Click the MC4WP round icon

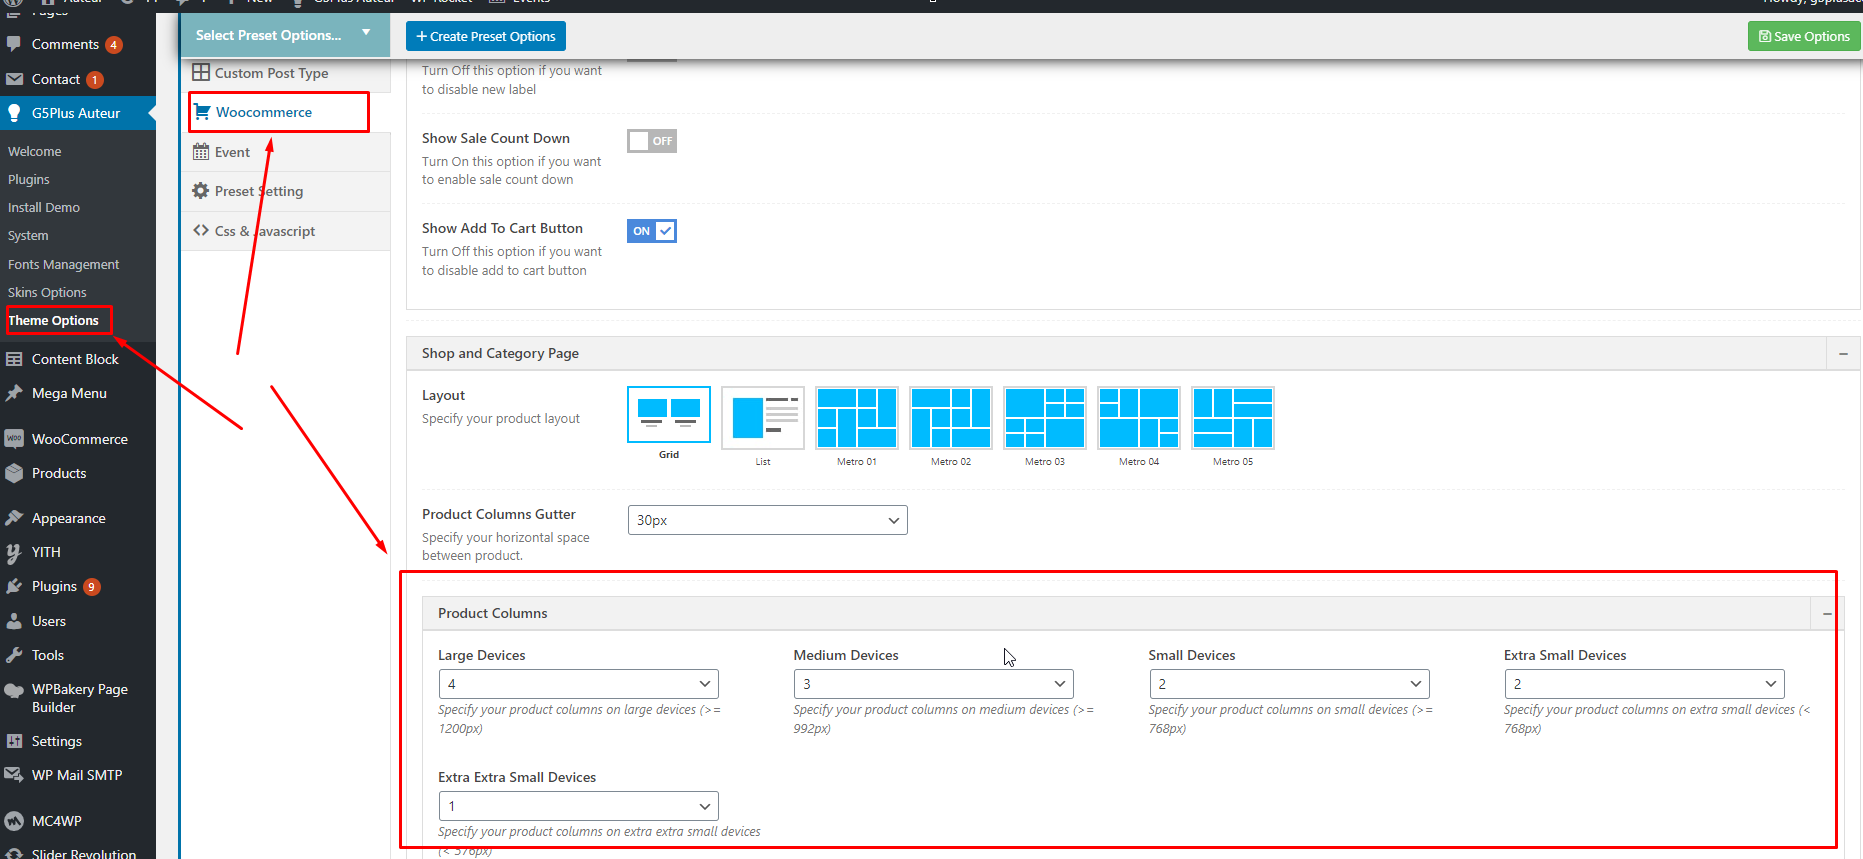point(14,821)
